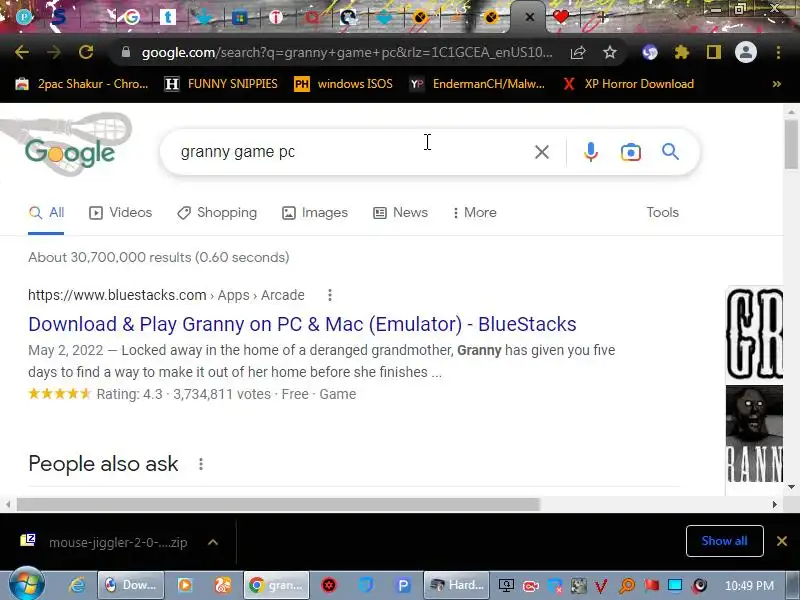This screenshot has height=600, width=800.
Task: Switch to the Images results tab
Action: click(315, 213)
